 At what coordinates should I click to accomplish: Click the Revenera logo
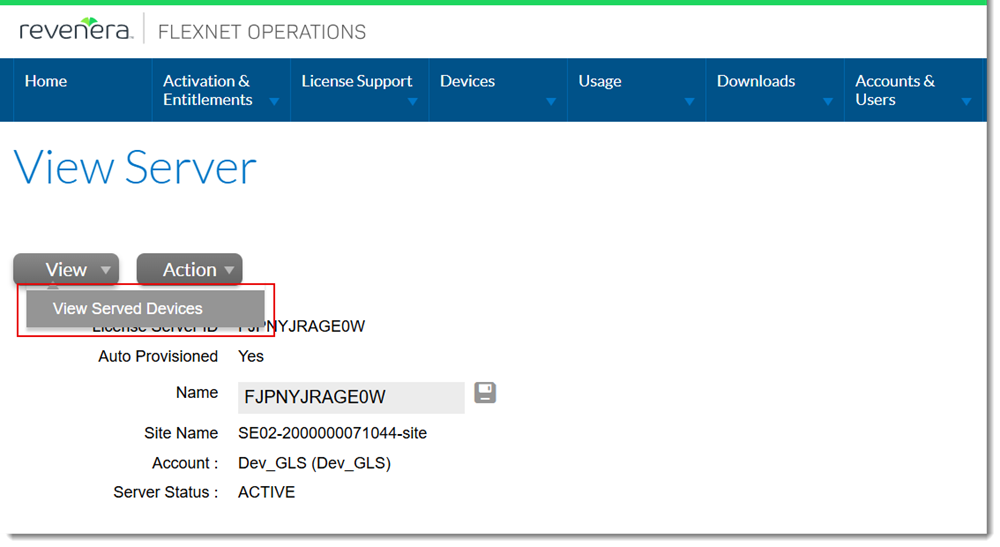click(75, 30)
